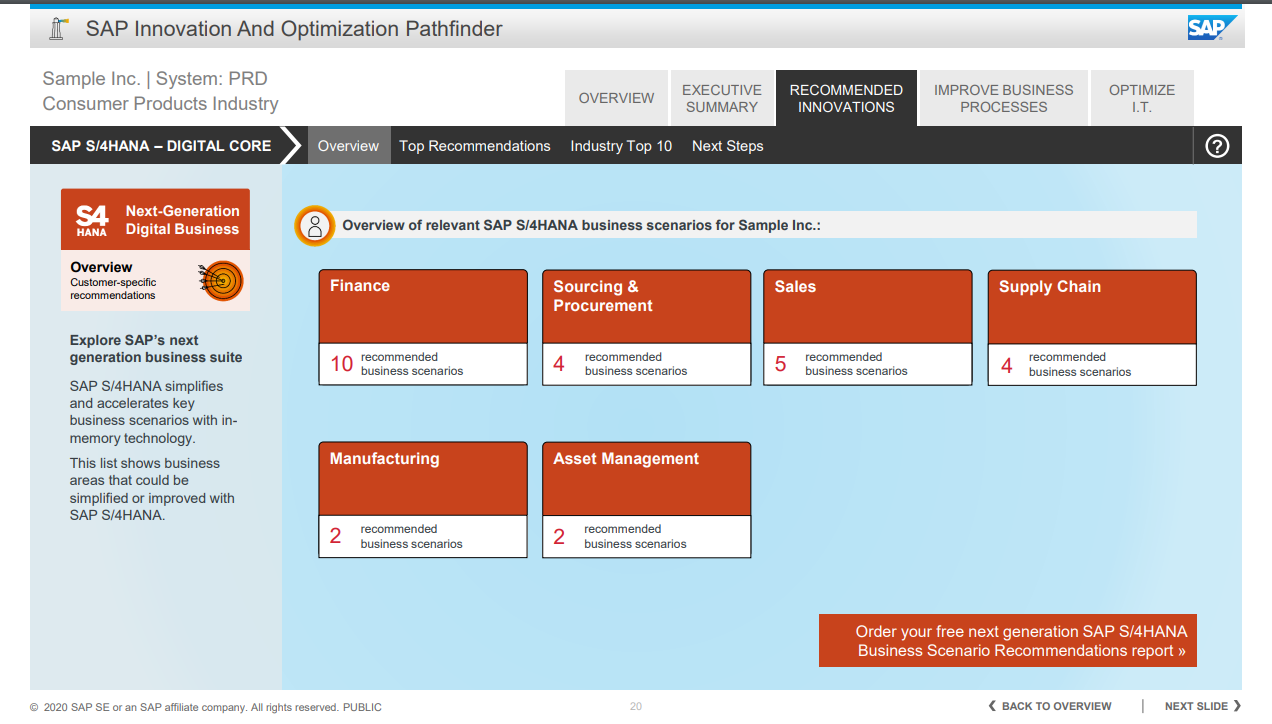The image size is (1272, 724).
Task: Click the 2 count under Asset Management
Action: click(559, 537)
